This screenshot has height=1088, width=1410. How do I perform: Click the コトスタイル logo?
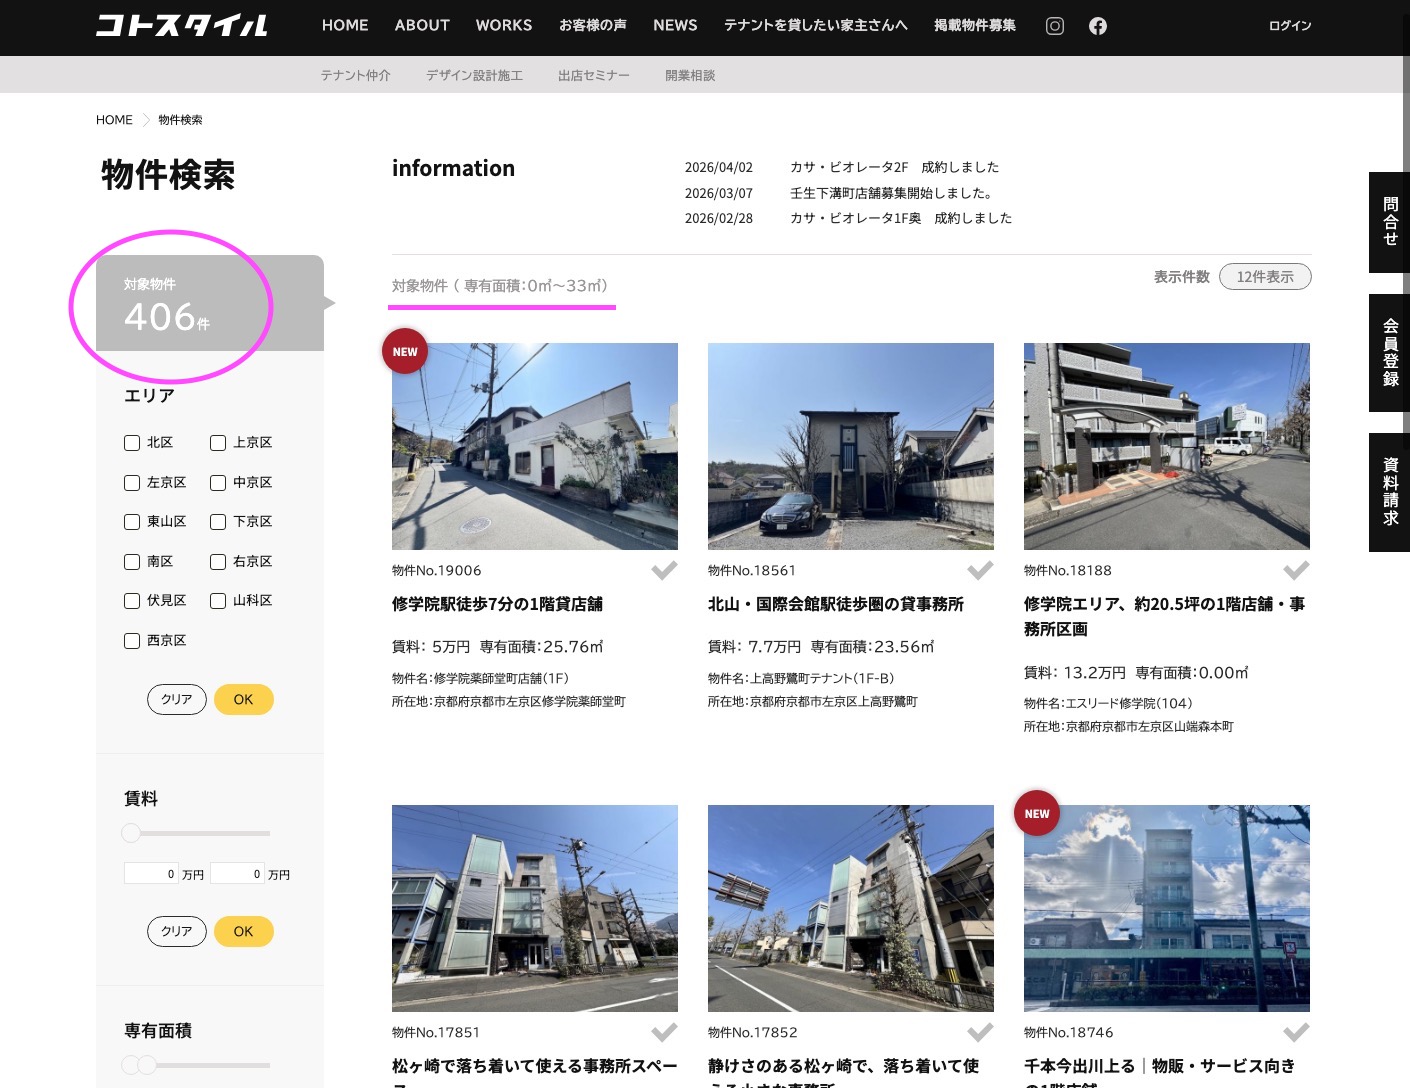[181, 26]
